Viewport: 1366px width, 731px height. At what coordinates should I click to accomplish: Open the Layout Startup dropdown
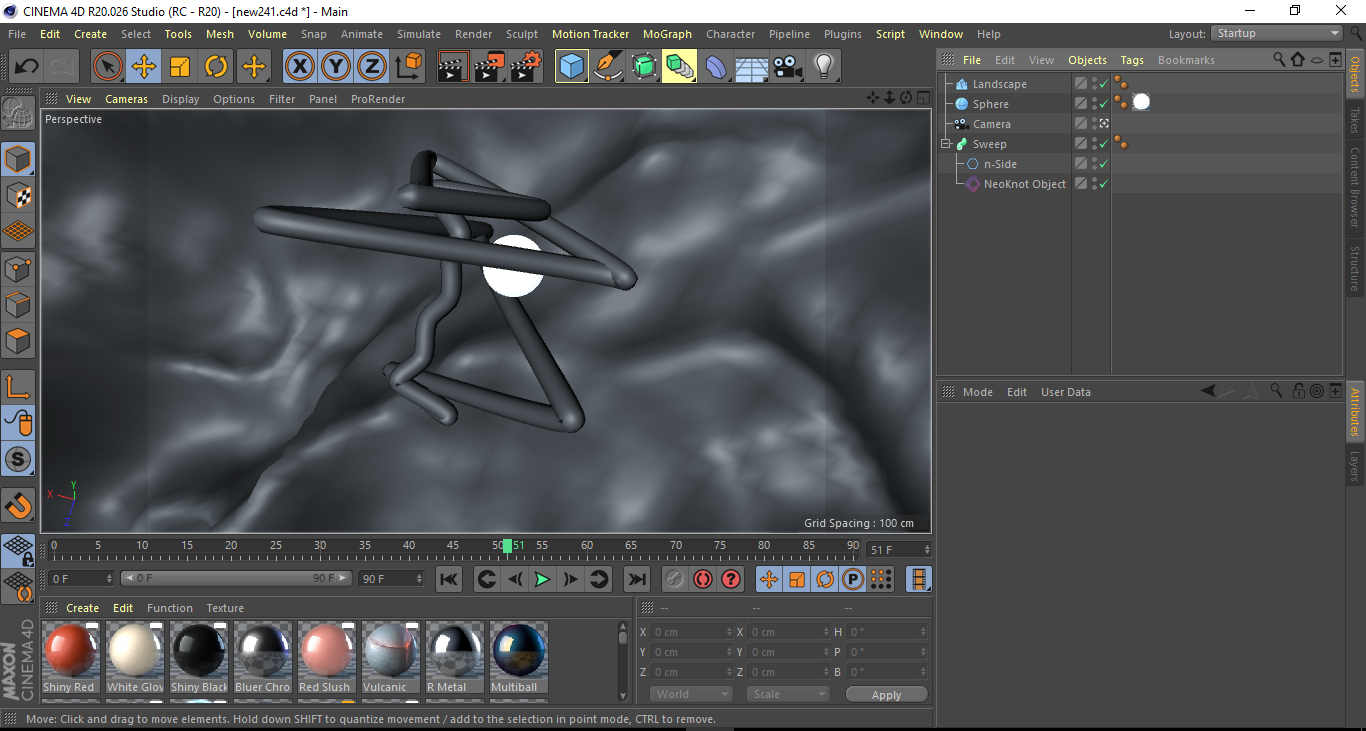coord(1277,33)
